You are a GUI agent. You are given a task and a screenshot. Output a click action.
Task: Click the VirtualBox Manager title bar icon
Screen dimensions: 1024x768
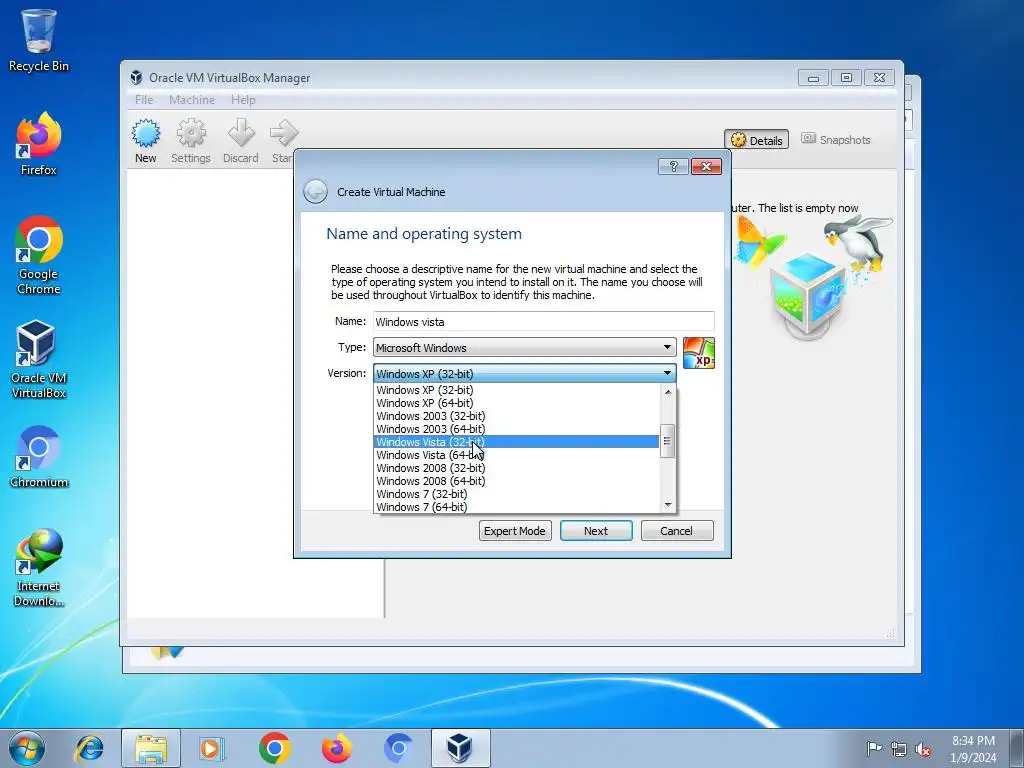136,78
